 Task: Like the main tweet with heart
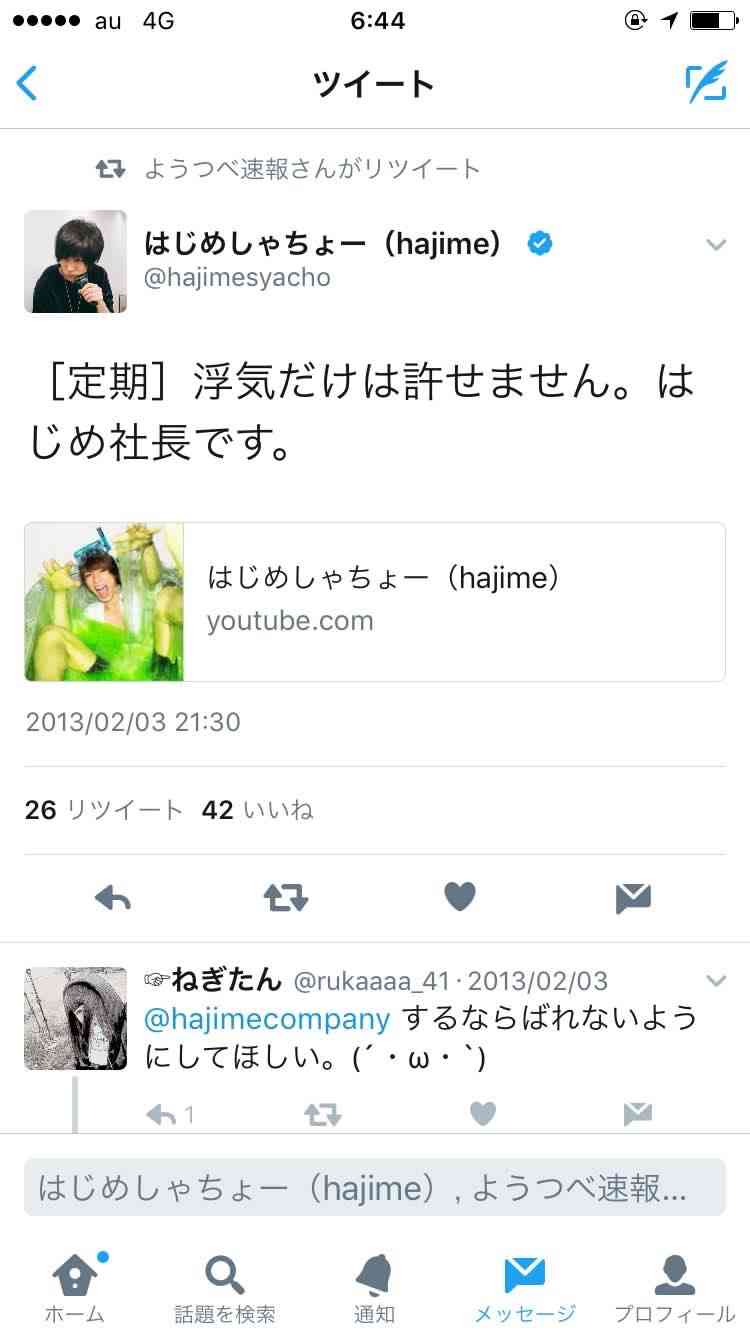tap(459, 898)
